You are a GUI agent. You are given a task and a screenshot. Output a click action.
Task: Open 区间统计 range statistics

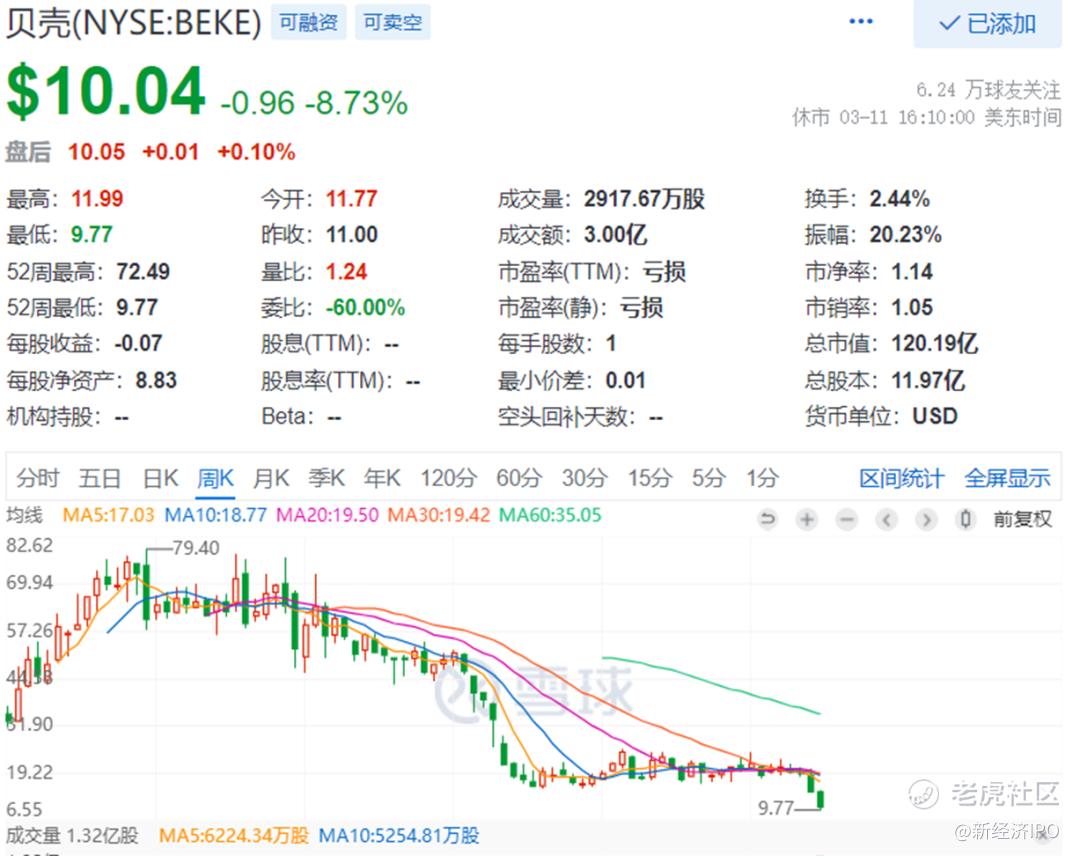point(902,478)
